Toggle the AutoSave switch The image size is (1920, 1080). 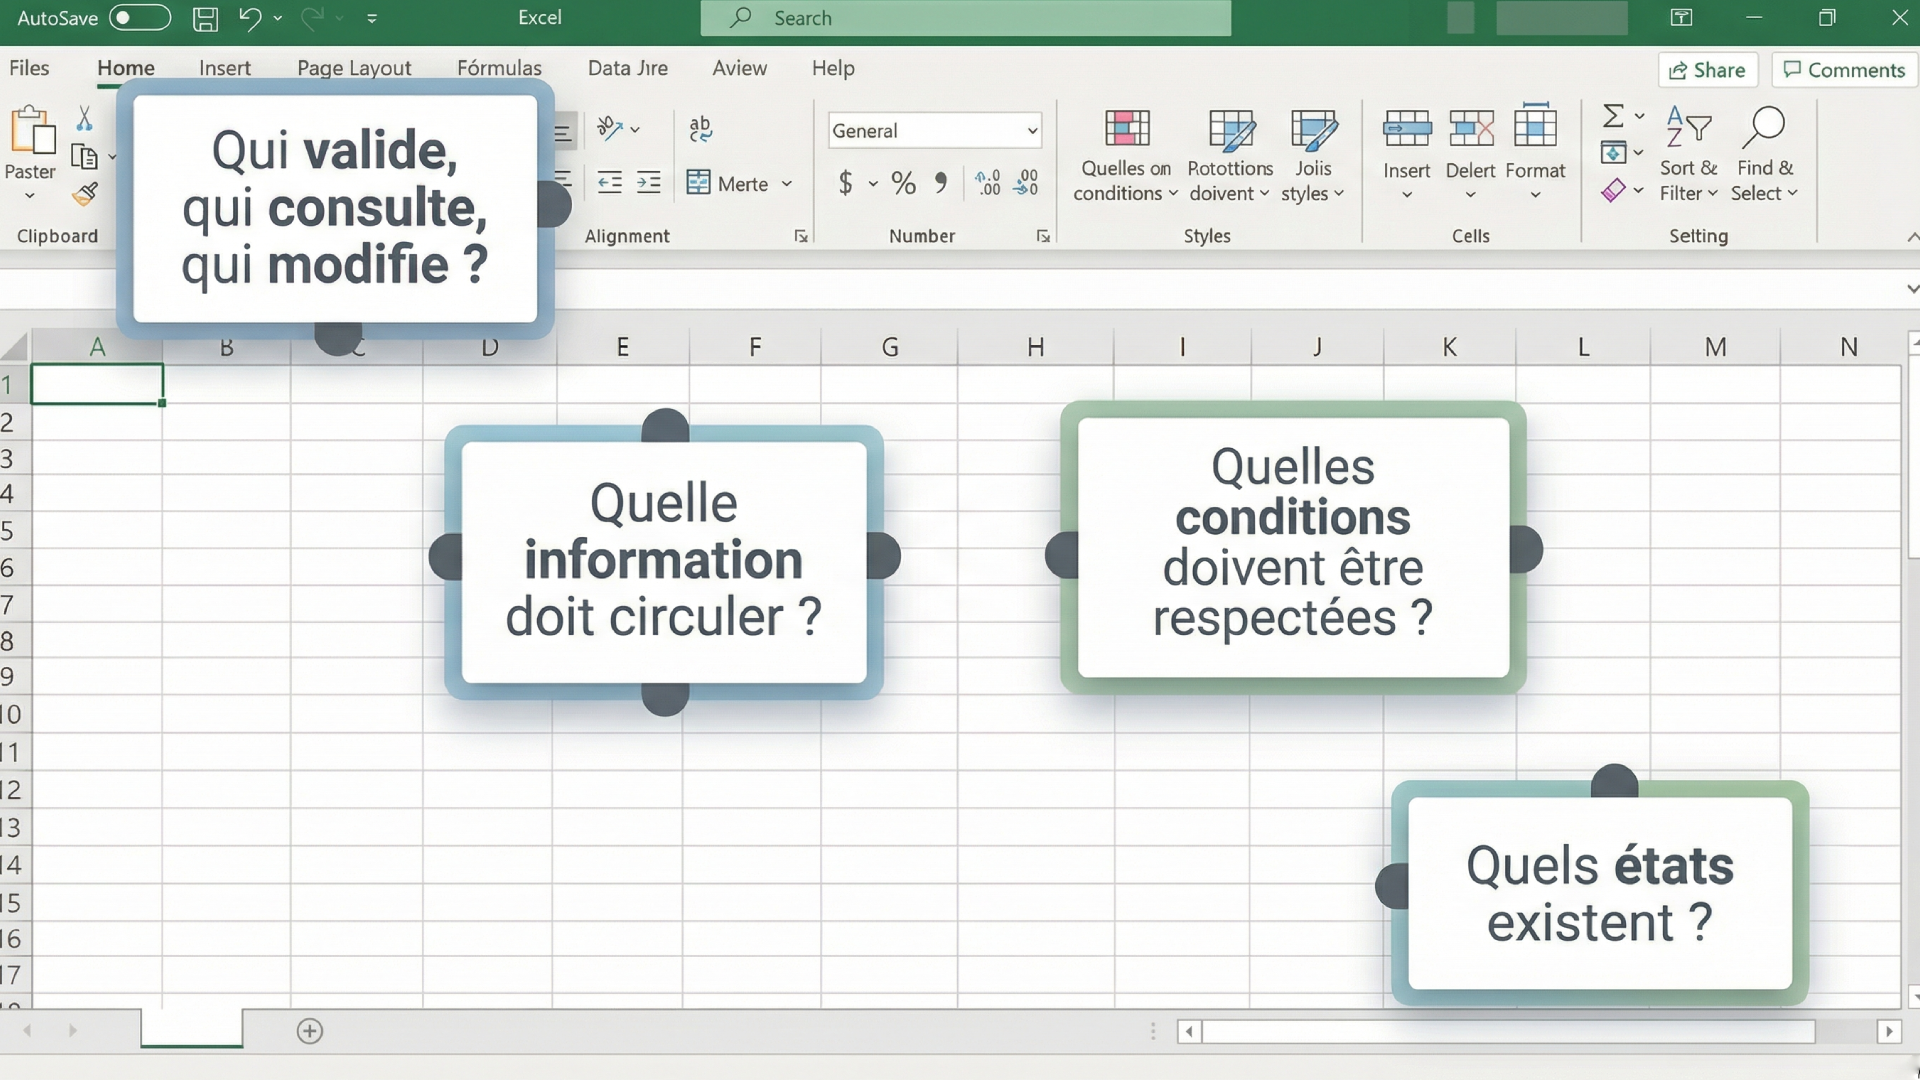coord(139,18)
